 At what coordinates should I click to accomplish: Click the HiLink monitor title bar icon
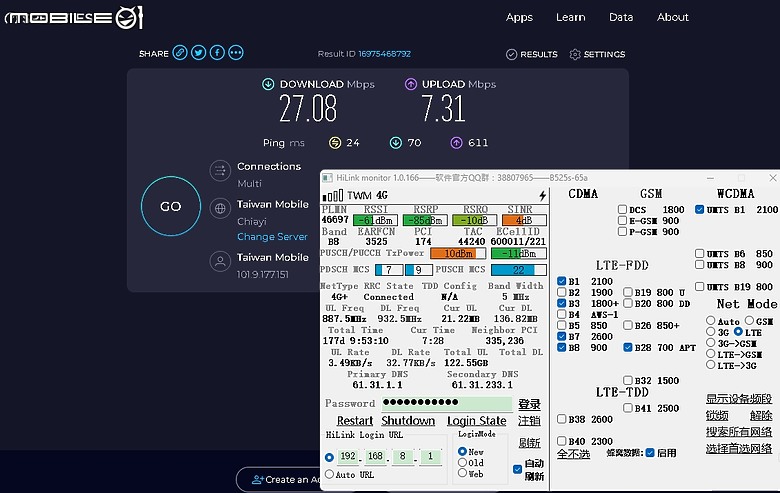click(327, 178)
